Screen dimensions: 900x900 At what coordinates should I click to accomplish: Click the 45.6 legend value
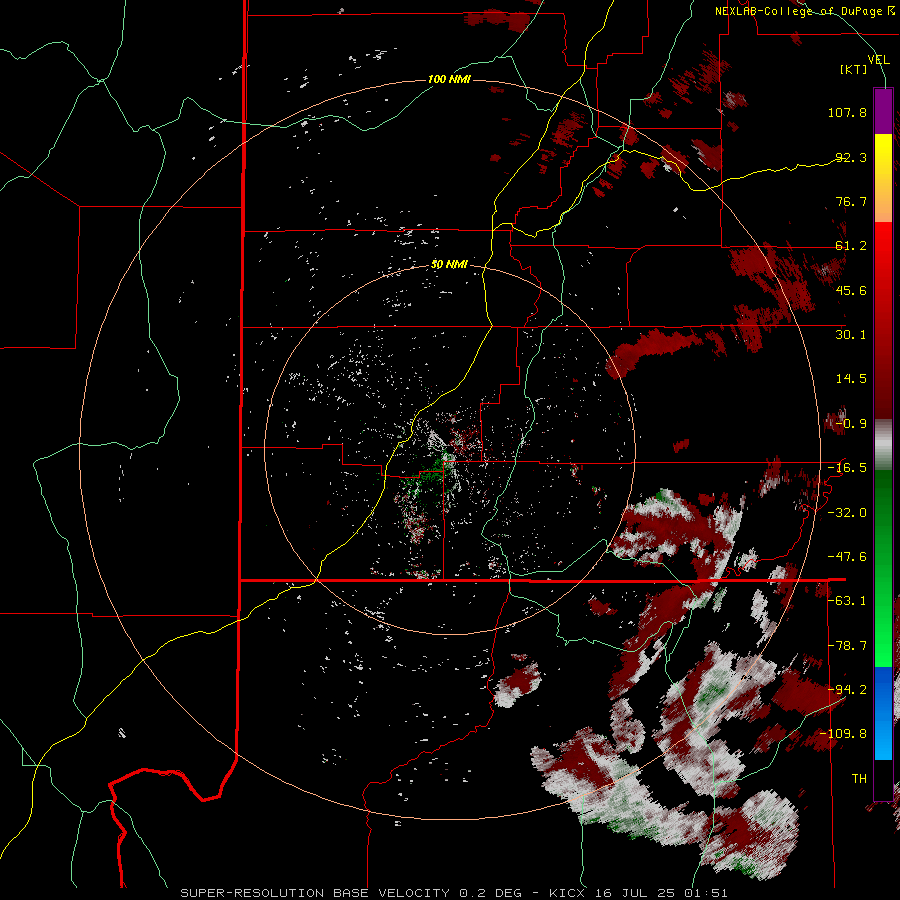point(851,290)
